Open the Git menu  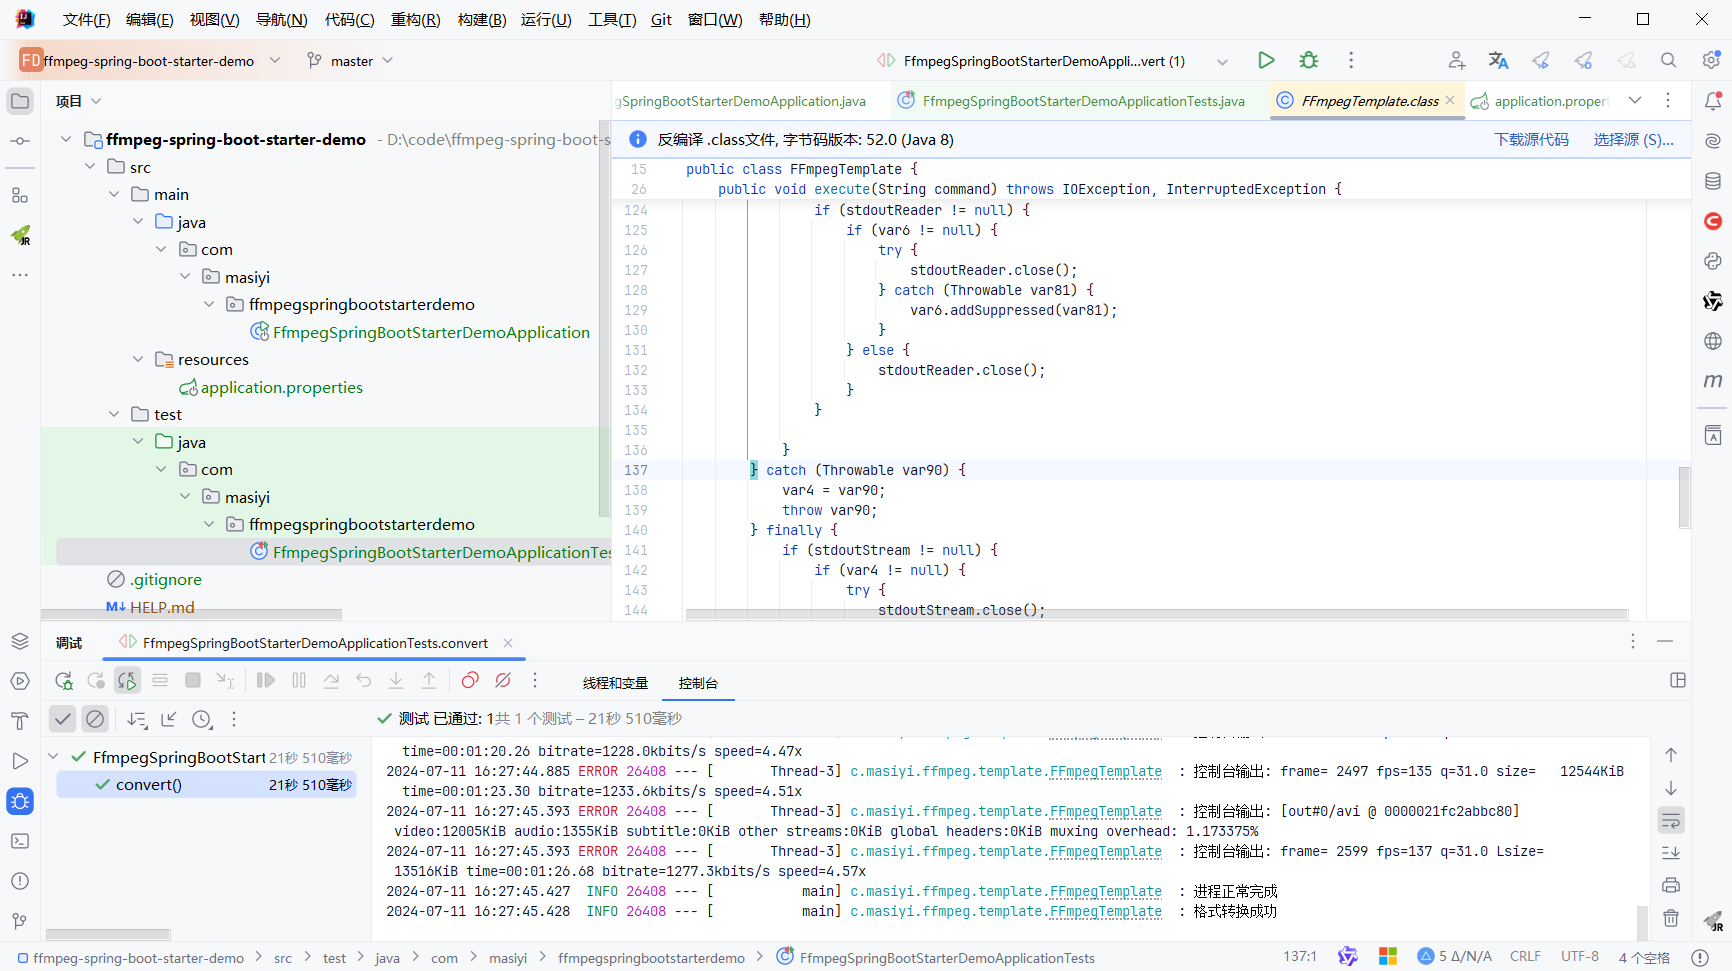coord(661,20)
